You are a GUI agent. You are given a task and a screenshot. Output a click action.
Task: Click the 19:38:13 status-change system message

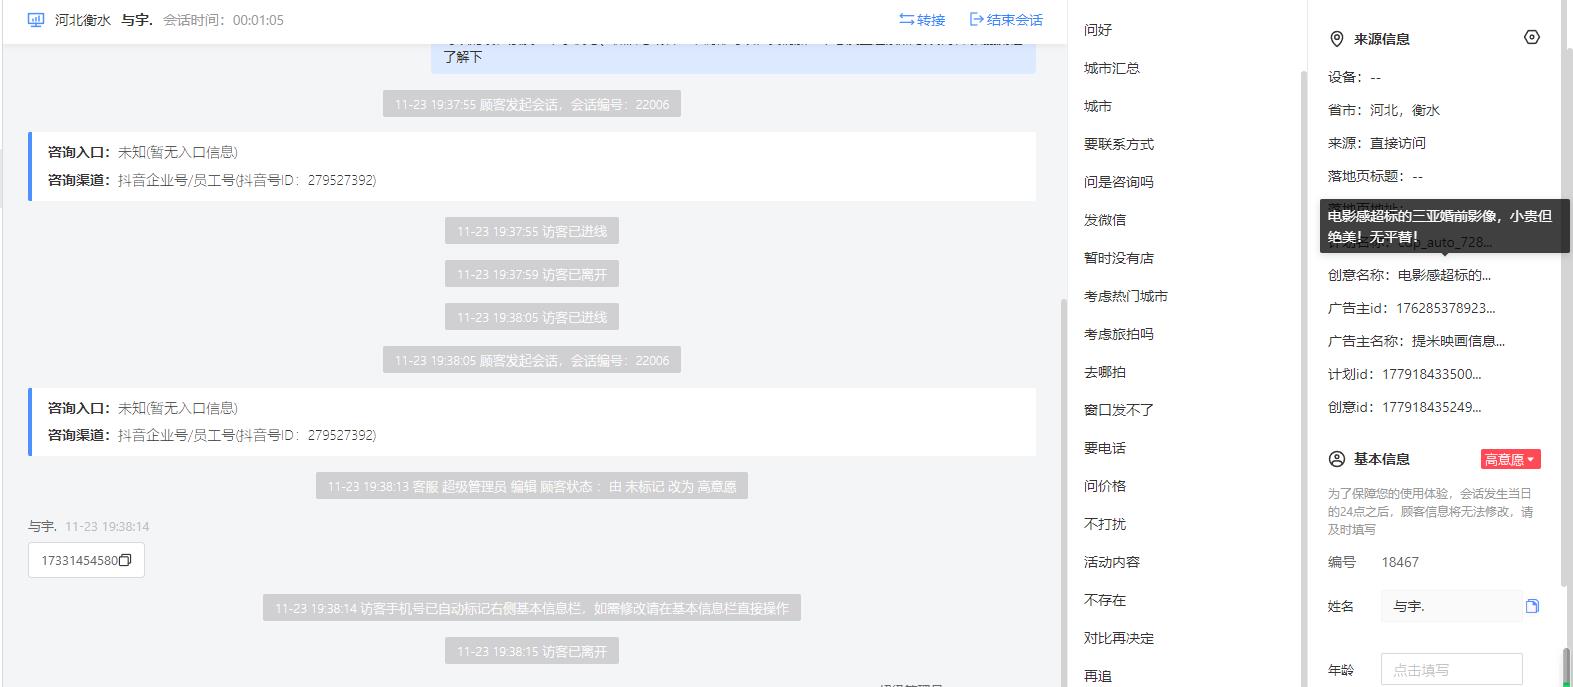point(532,486)
